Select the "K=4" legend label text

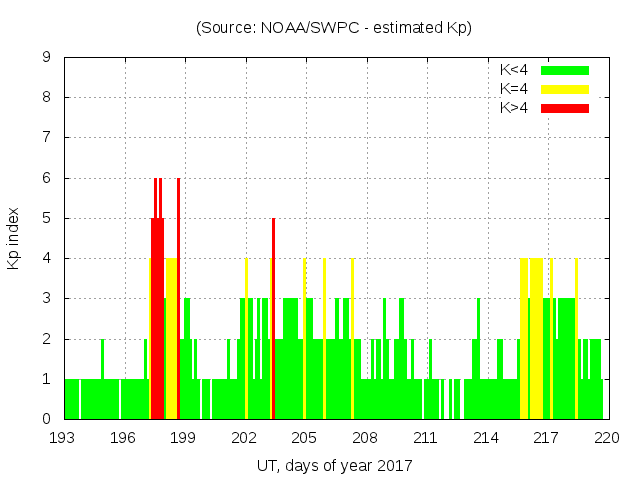516,89
